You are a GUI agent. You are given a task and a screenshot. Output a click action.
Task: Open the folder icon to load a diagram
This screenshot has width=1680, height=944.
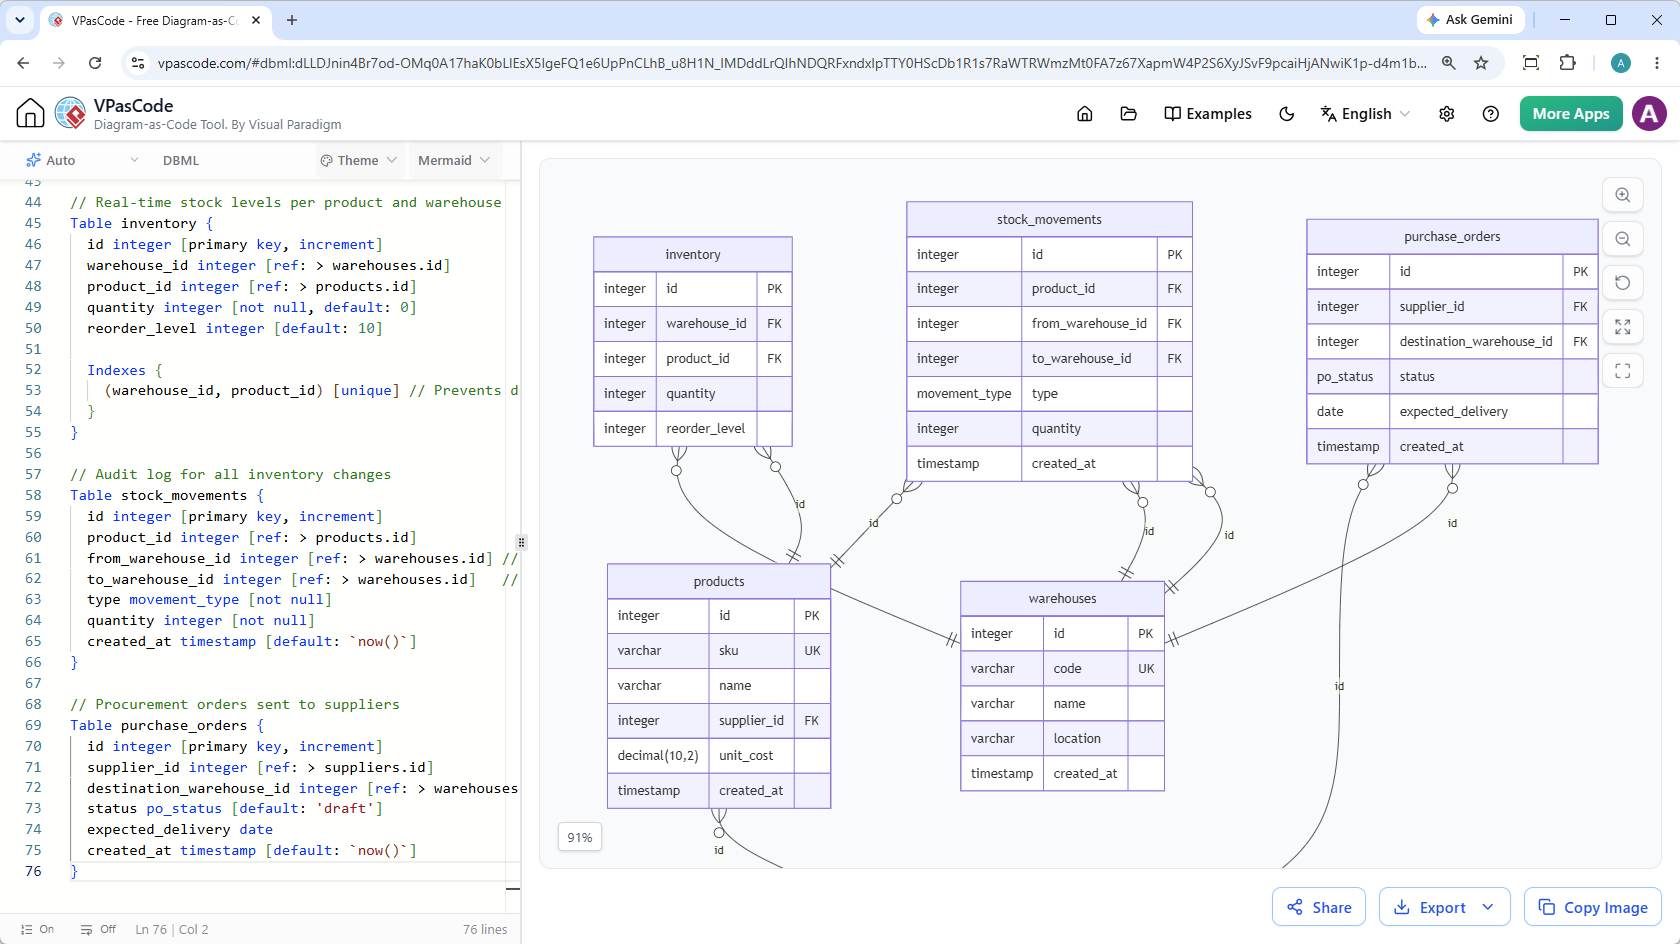click(1128, 114)
